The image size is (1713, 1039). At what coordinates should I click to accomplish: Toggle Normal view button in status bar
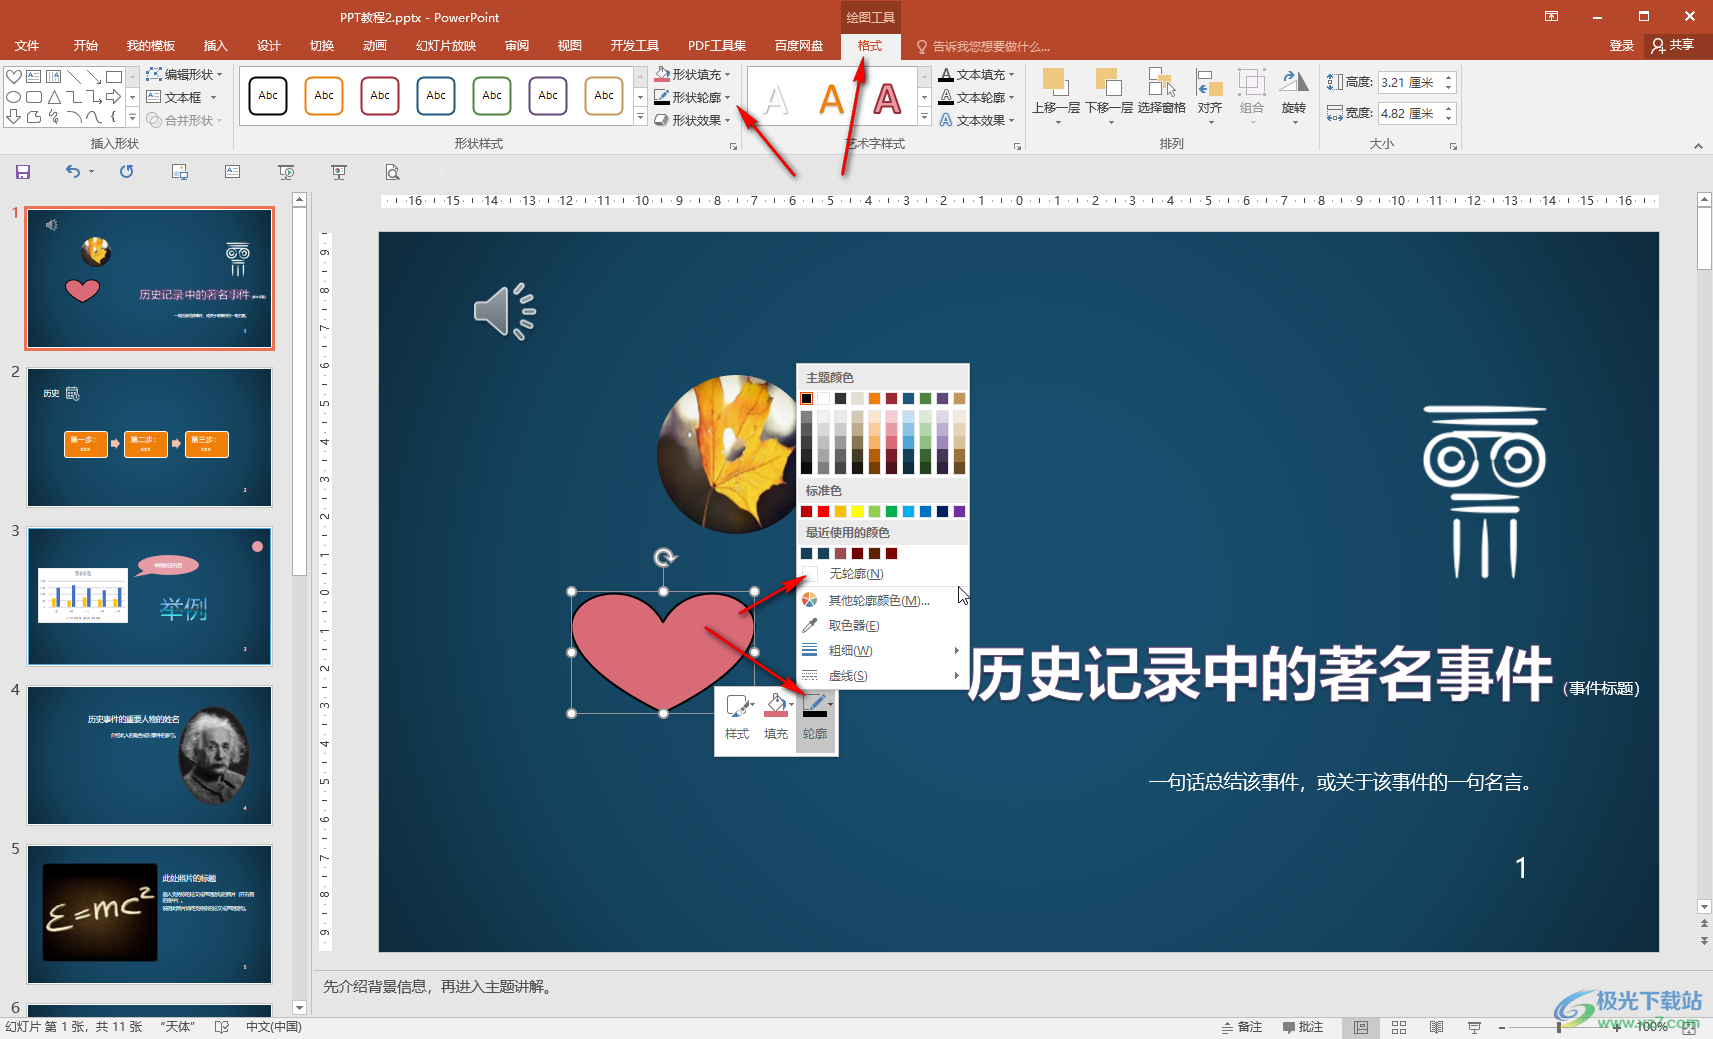coord(1361,1027)
